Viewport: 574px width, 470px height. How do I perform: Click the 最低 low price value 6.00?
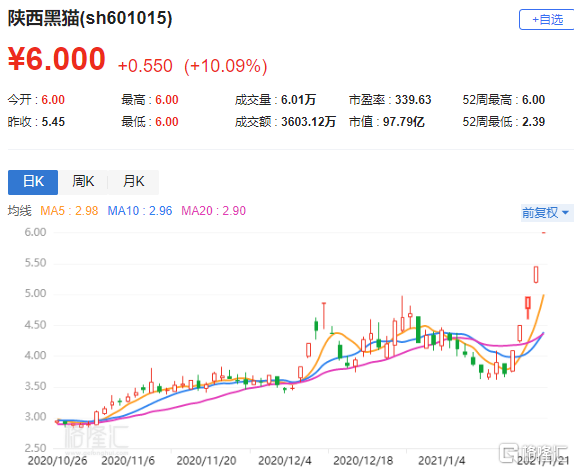[x=167, y=122]
